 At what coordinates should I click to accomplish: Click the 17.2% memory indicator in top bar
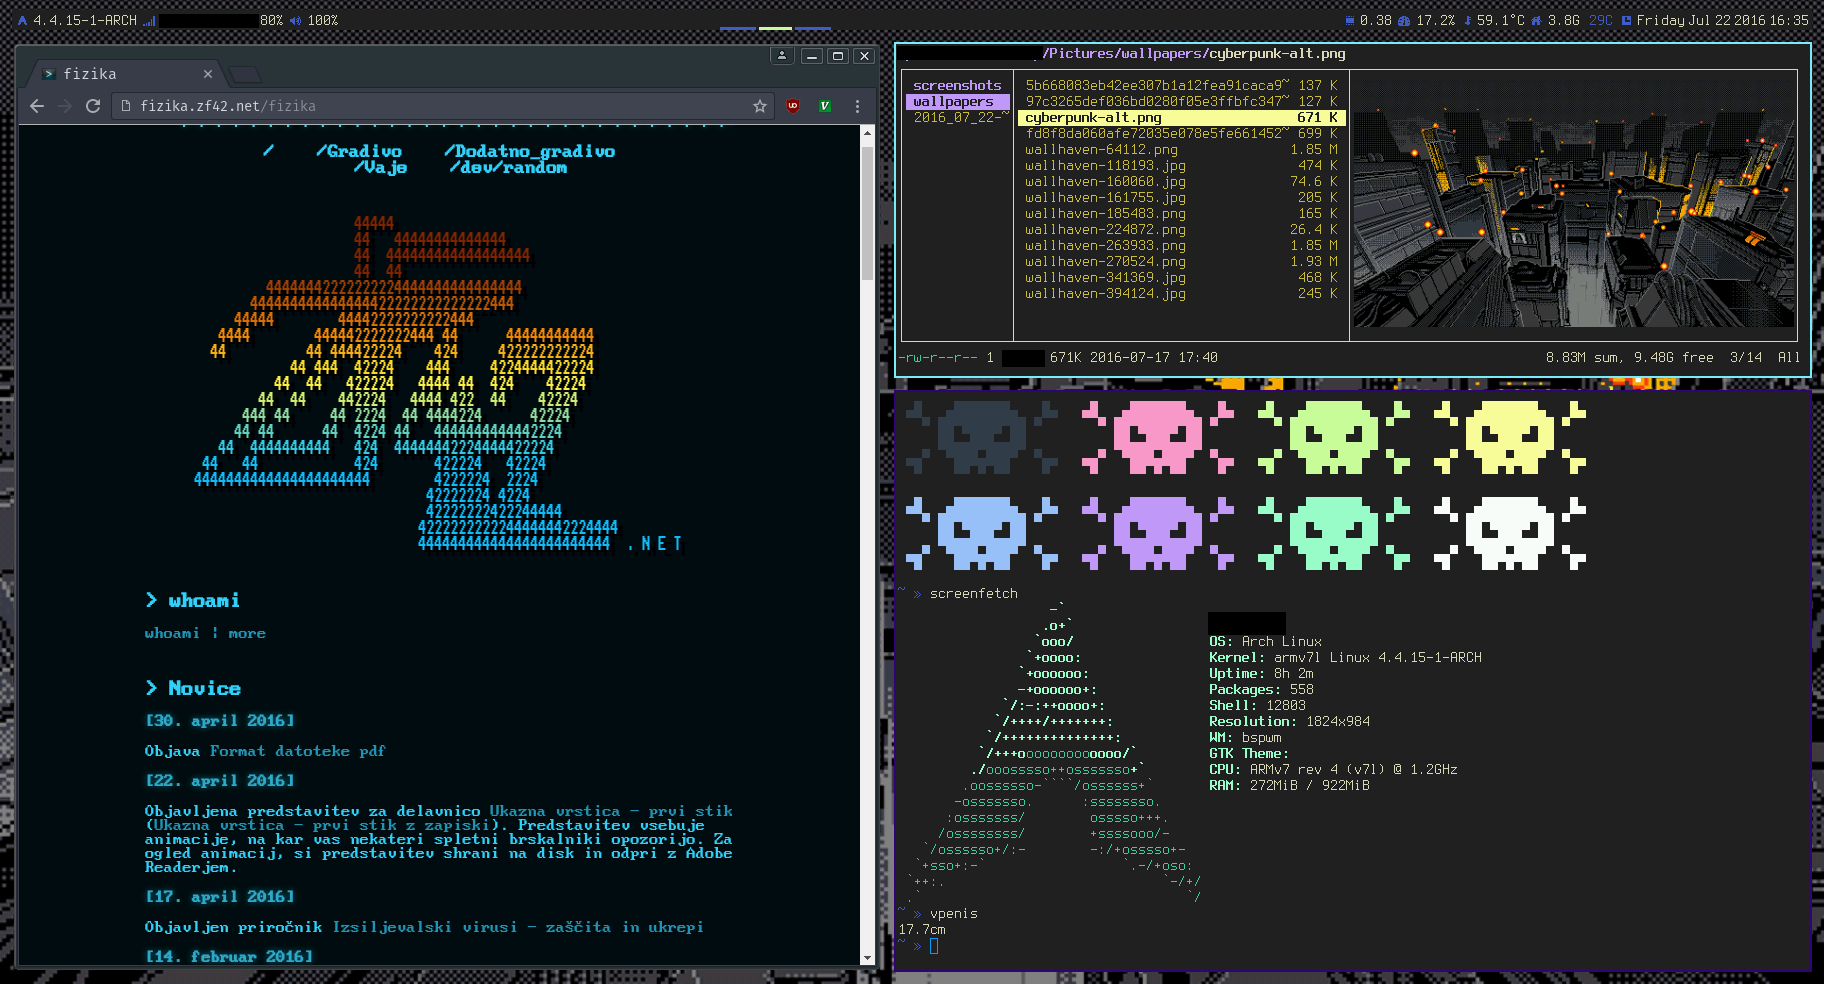click(x=1427, y=20)
